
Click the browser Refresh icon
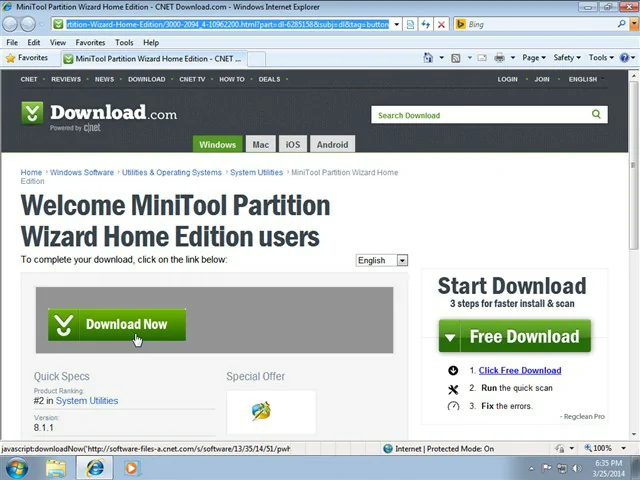click(425, 24)
